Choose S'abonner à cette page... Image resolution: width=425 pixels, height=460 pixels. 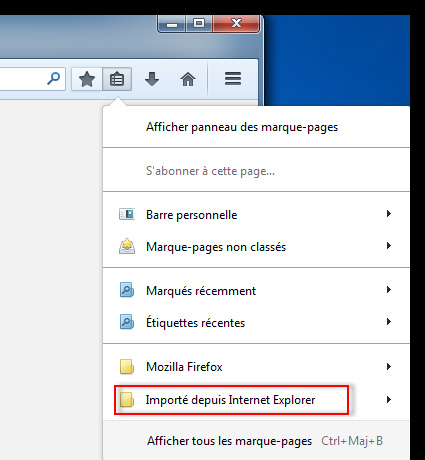click(x=256, y=171)
